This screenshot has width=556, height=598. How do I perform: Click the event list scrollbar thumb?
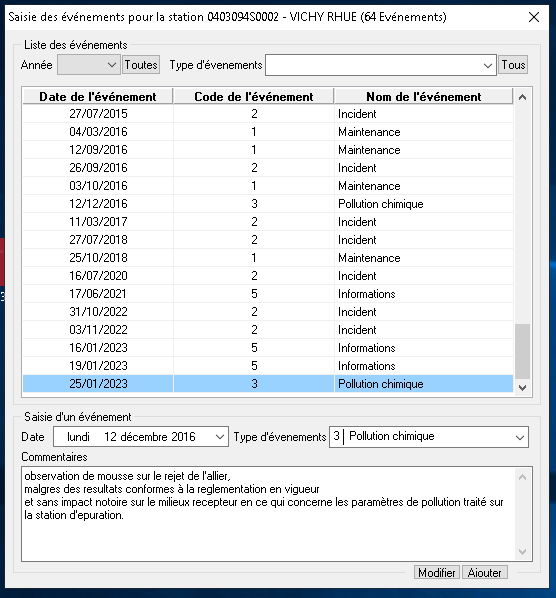[522, 351]
